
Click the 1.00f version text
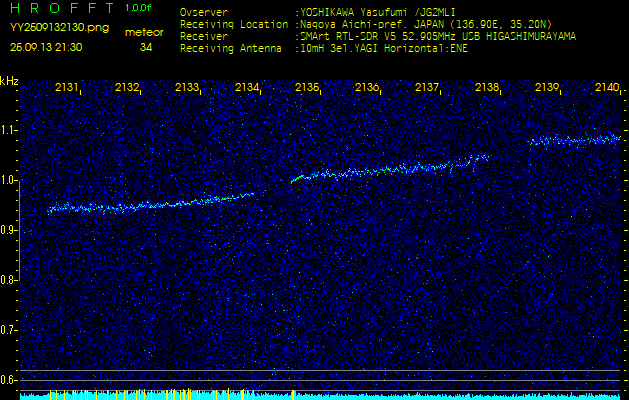[x=139, y=8]
